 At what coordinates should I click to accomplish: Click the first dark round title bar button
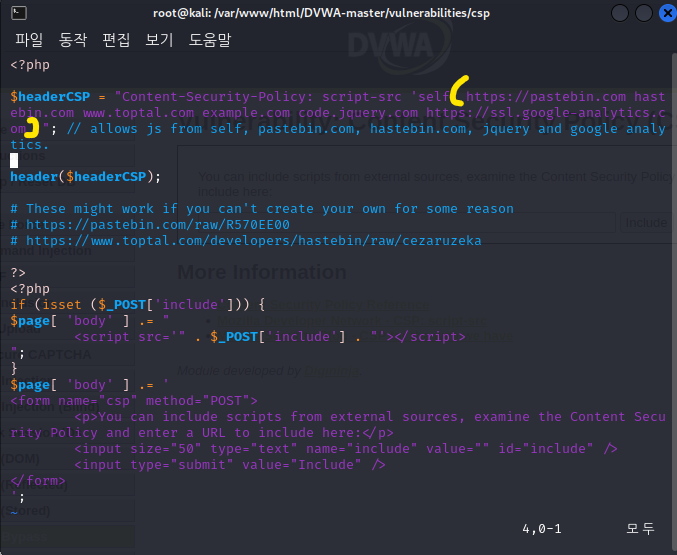[620, 13]
